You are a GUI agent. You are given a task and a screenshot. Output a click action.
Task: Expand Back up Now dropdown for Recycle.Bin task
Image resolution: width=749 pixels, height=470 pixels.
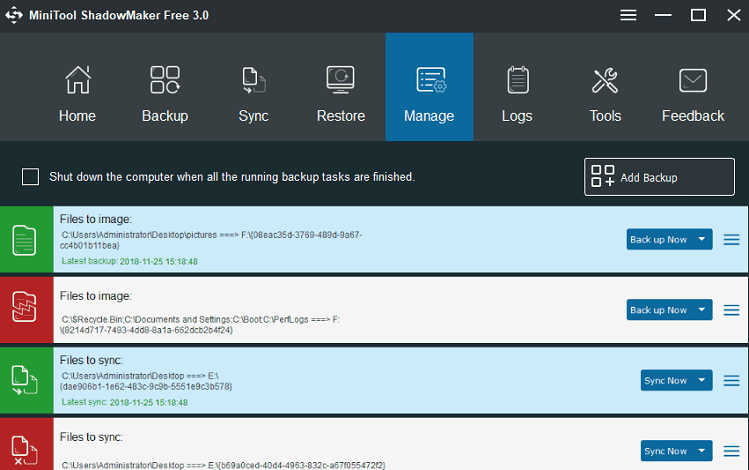point(702,310)
